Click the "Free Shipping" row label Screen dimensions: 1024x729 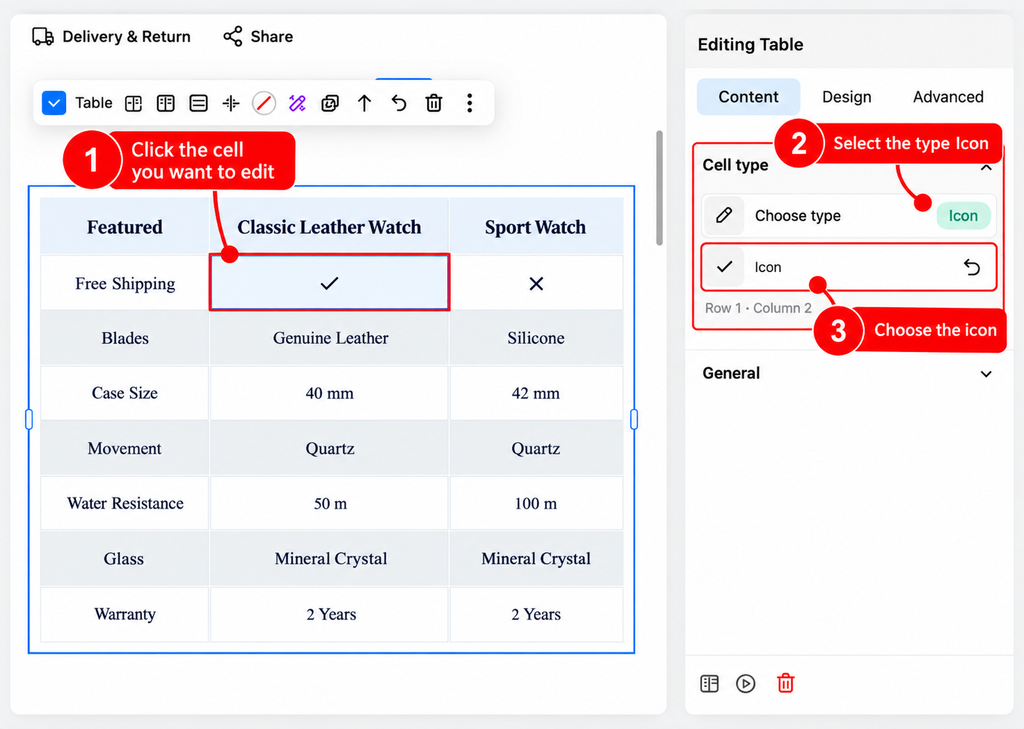coord(125,283)
